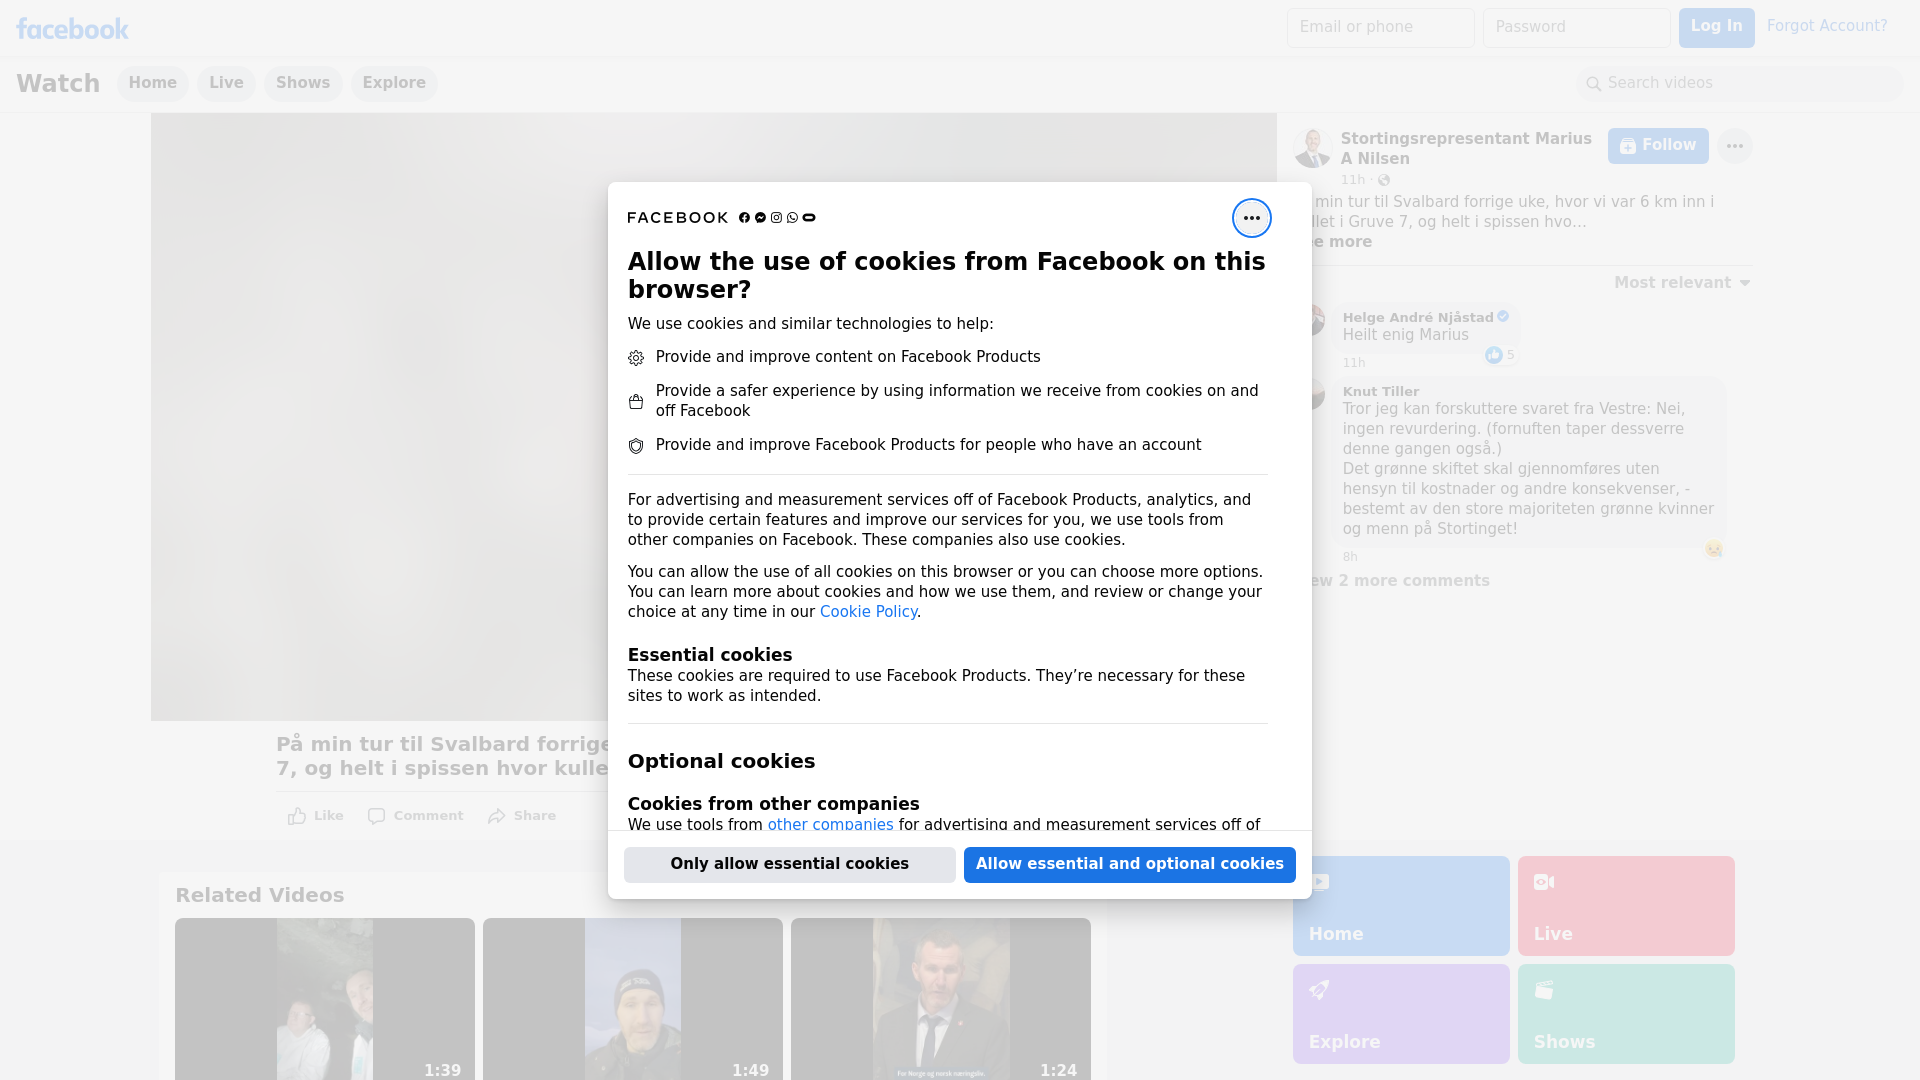Switch to the Live tab in Watch
This screenshot has width=1920, height=1080.
click(226, 84)
